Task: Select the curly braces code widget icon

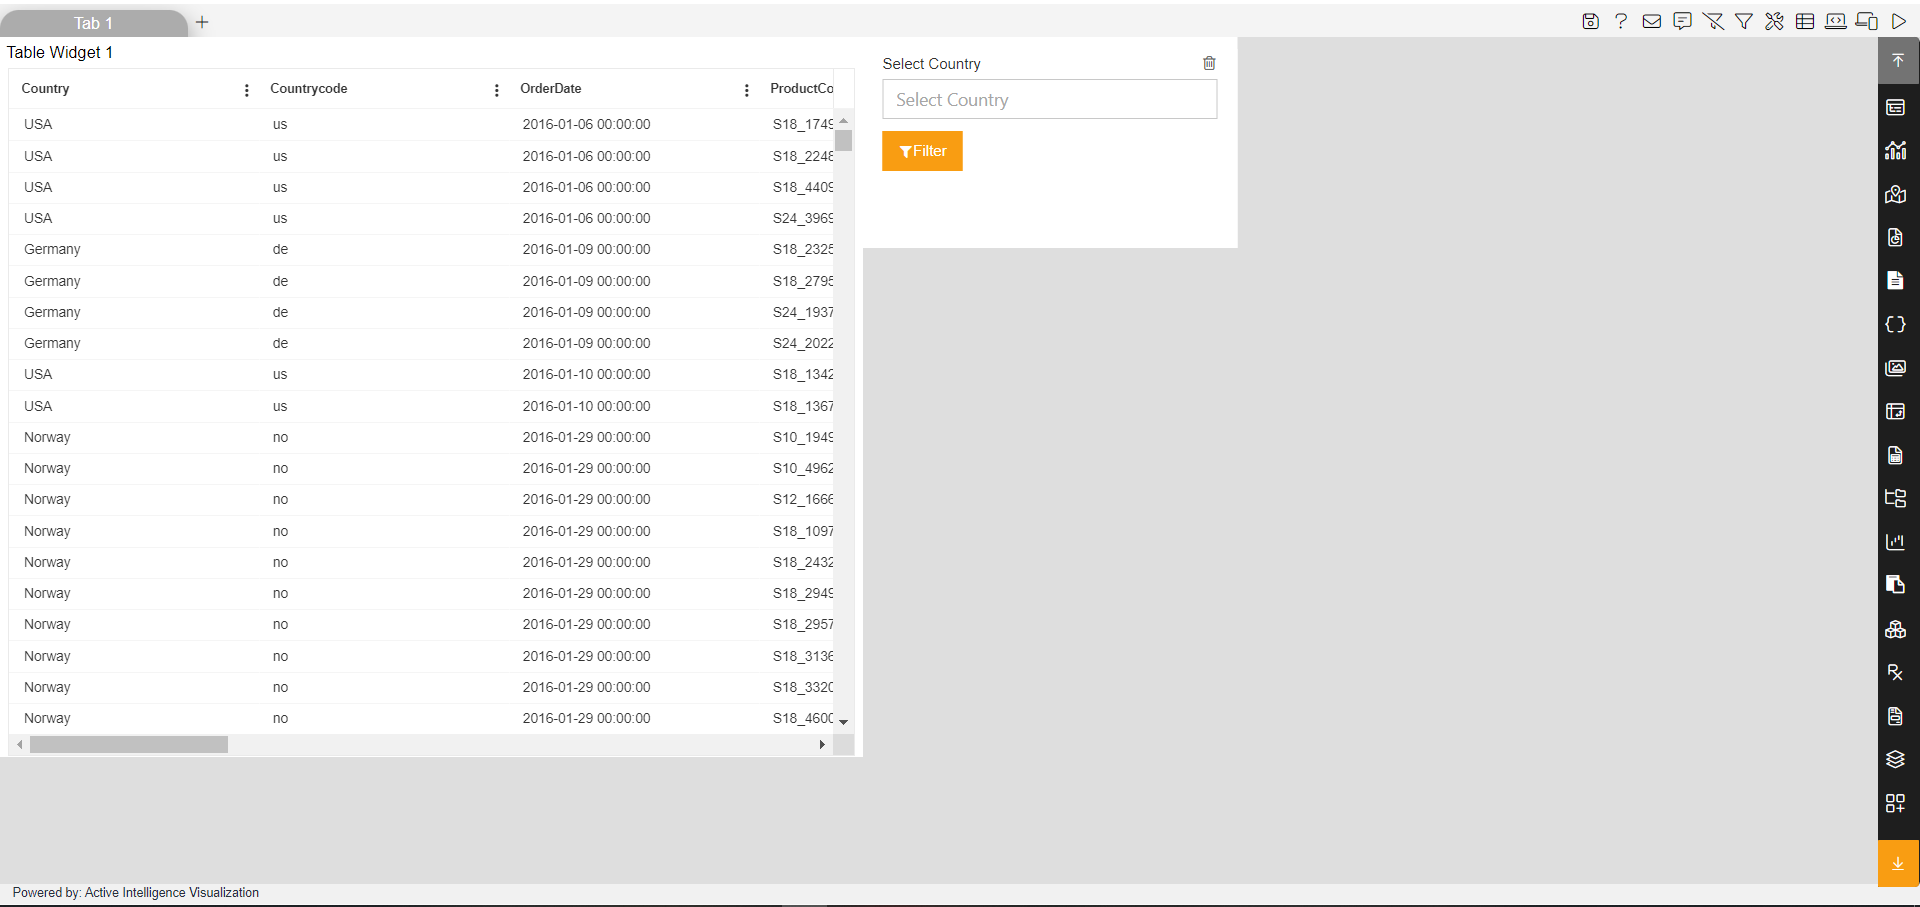Action: (1895, 324)
